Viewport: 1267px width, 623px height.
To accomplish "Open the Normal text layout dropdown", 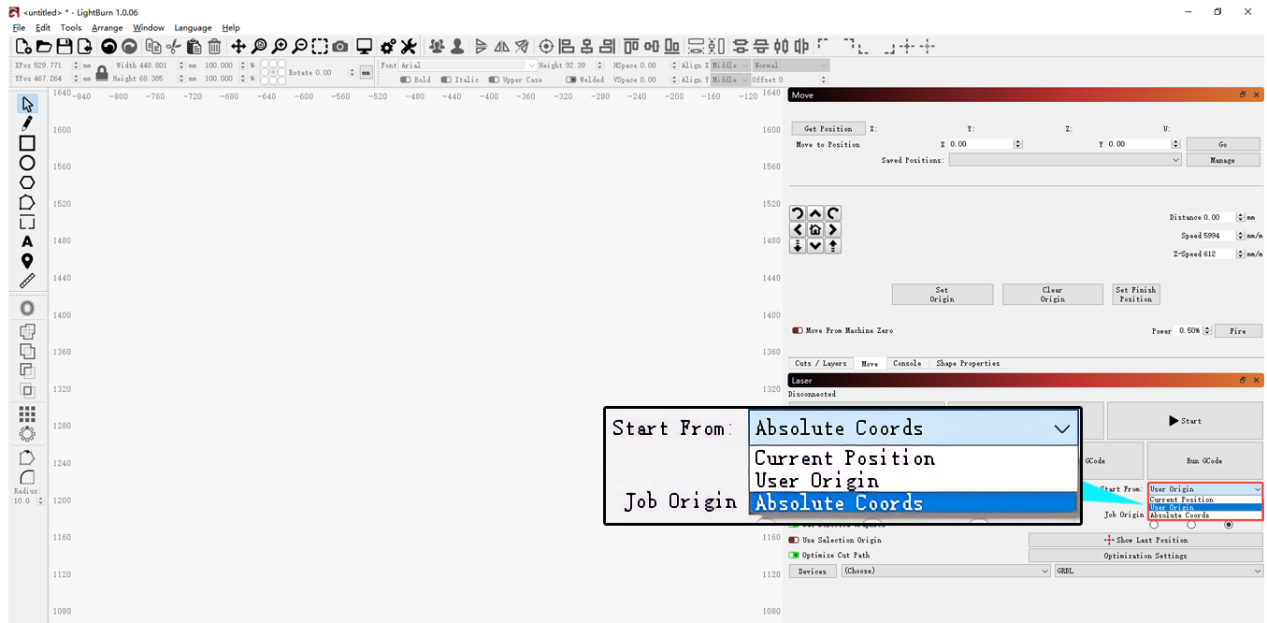I will (790, 65).
